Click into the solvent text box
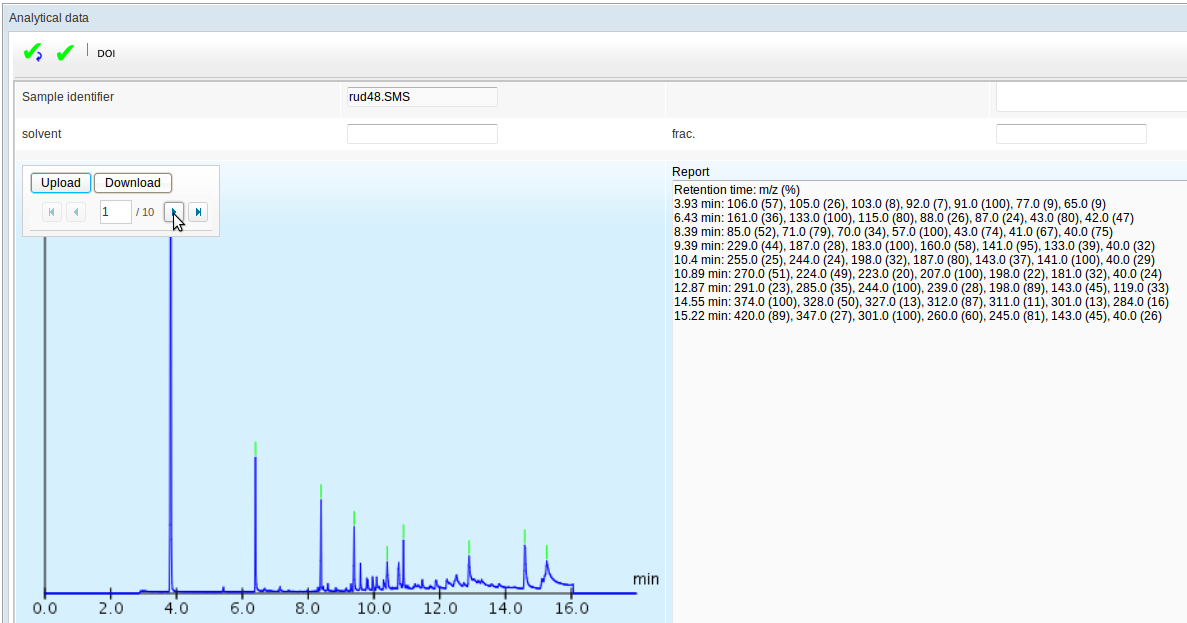1187x623 pixels. tap(422, 134)
